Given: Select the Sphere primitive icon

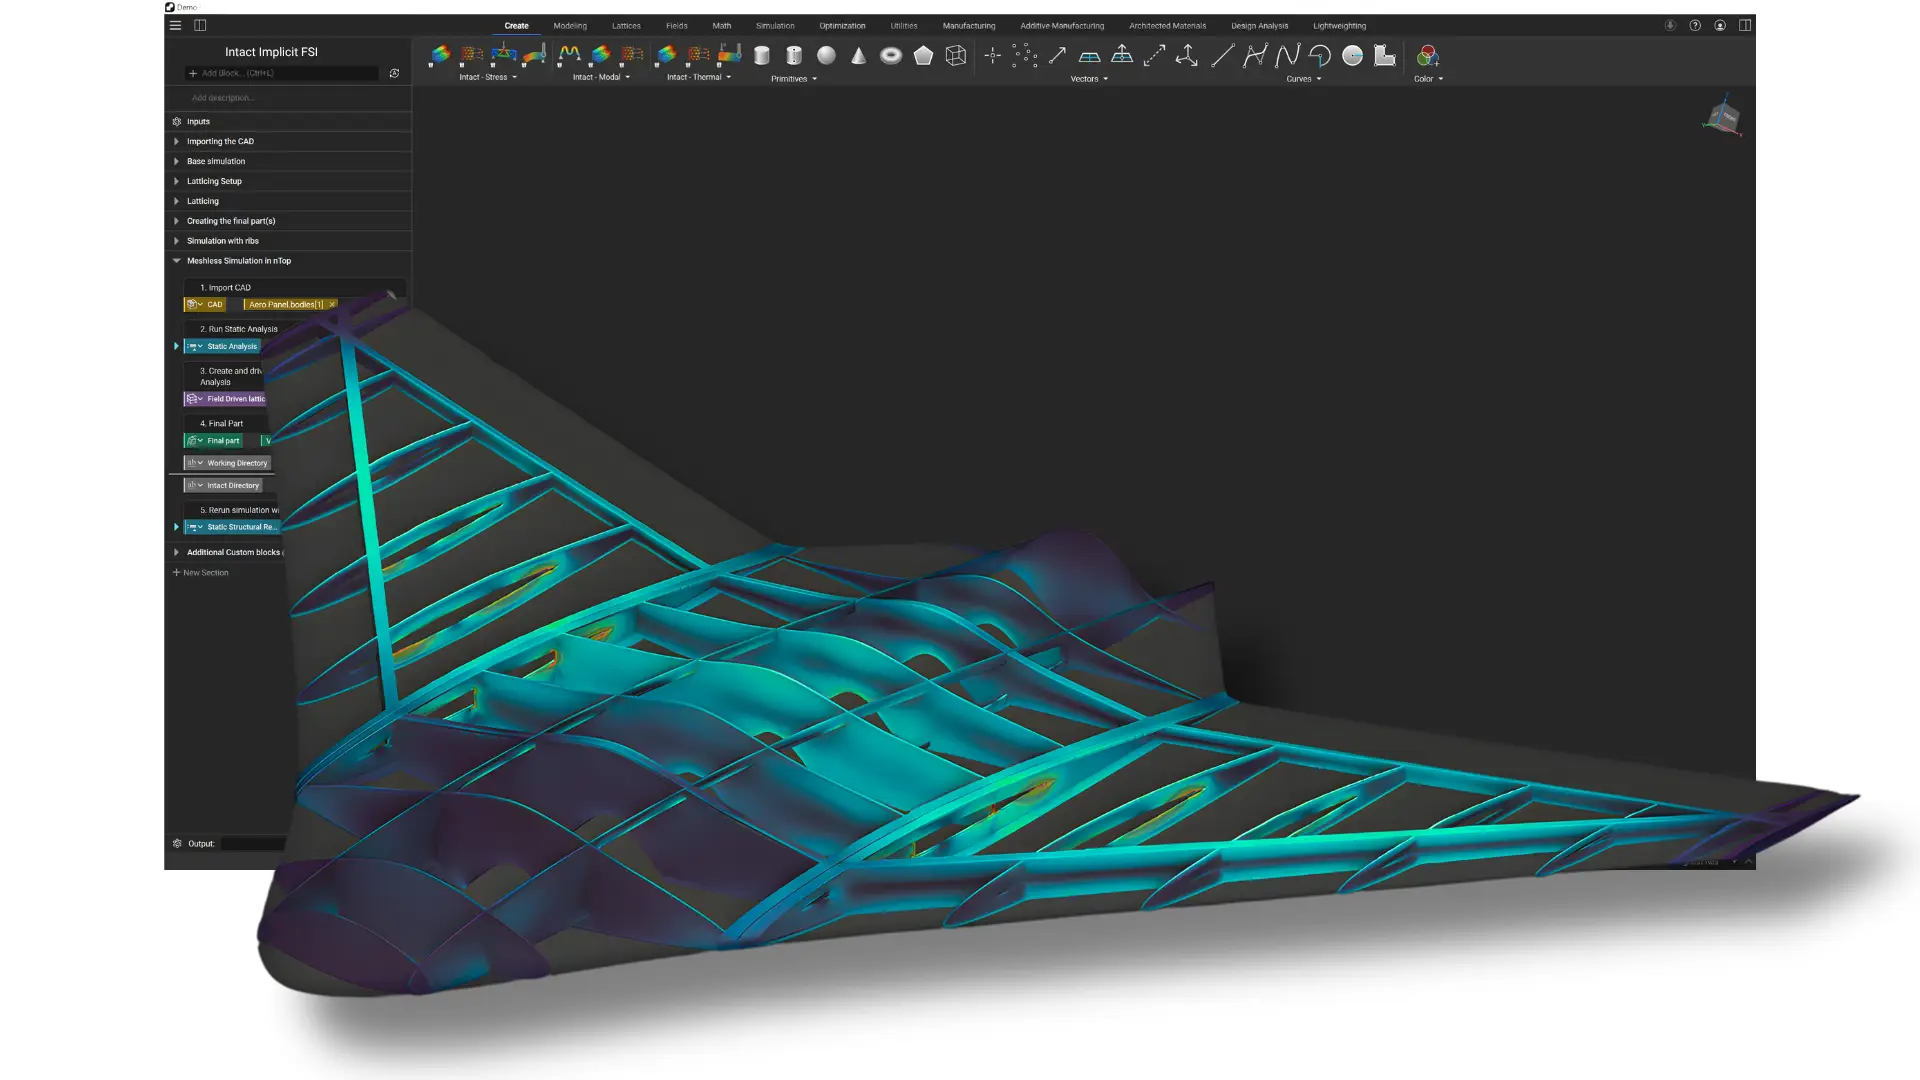Looking at the screenshot, I should click(x=826, y=56).
